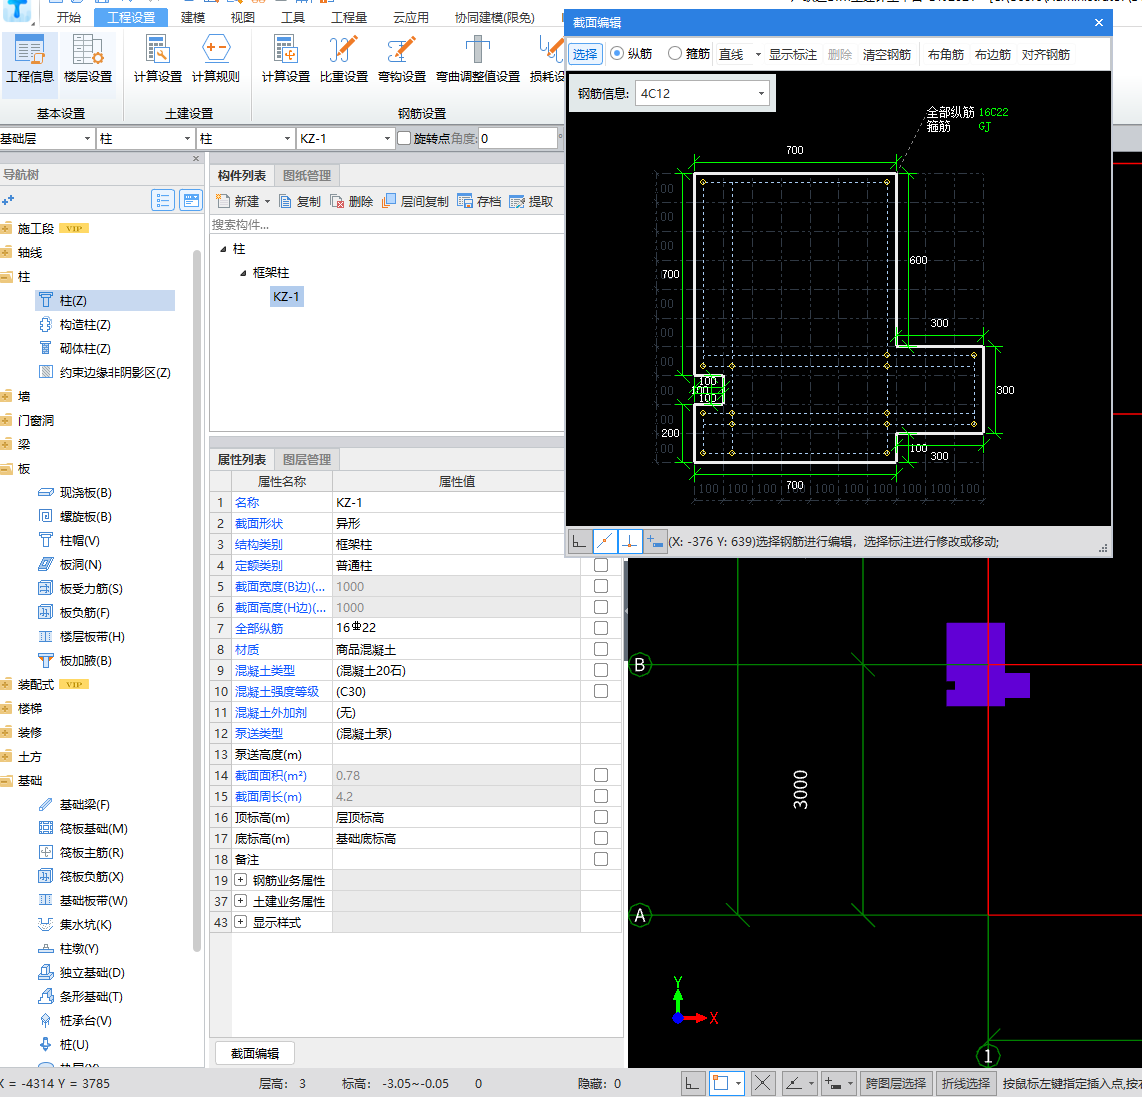
Task: Switch navigation tree to list view icon
Action: tap(162, 200)
